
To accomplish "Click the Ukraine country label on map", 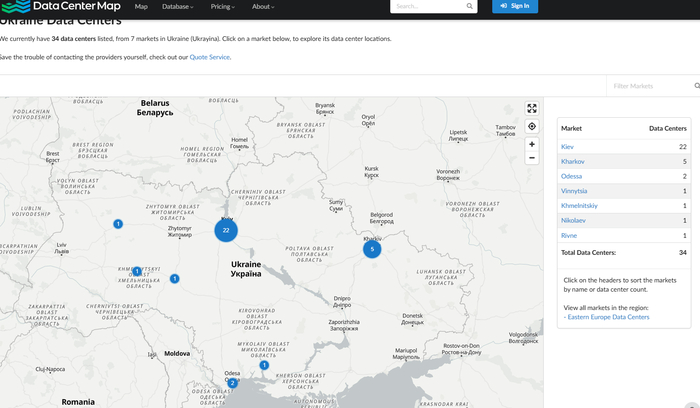I will click(x=246, y=269).
